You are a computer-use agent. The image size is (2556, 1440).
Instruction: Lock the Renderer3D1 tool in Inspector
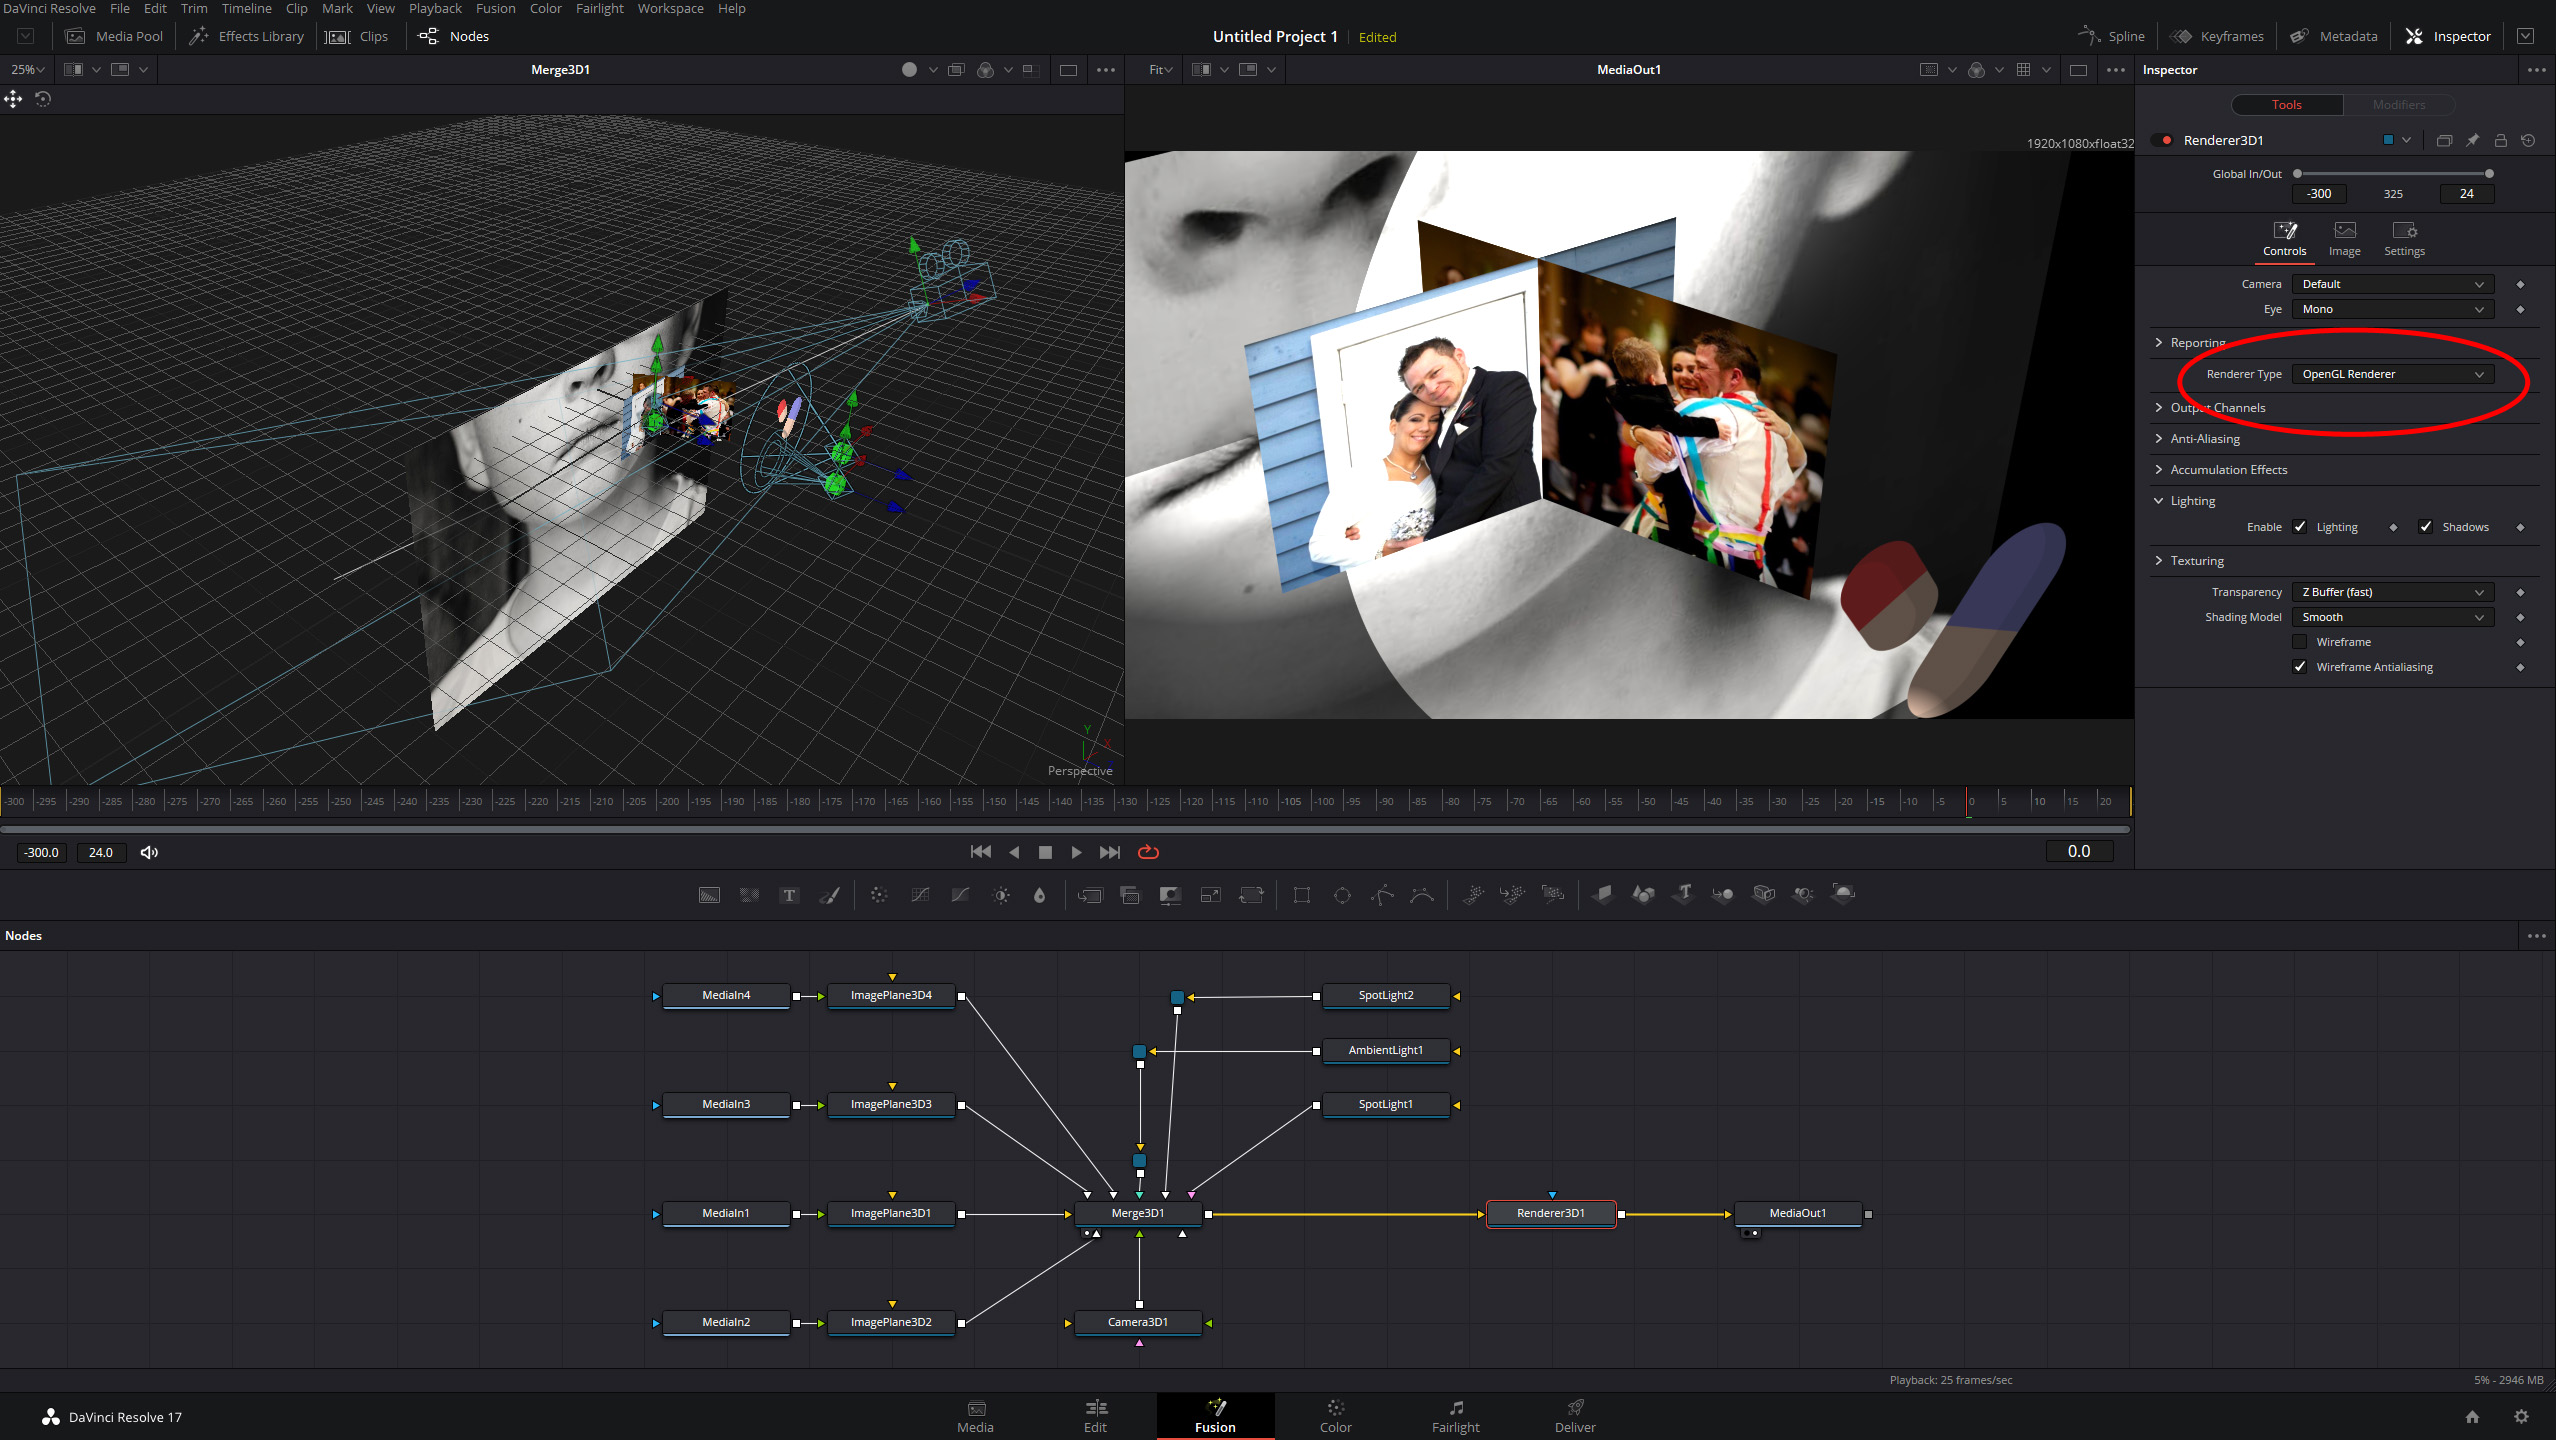point(2500,140)
